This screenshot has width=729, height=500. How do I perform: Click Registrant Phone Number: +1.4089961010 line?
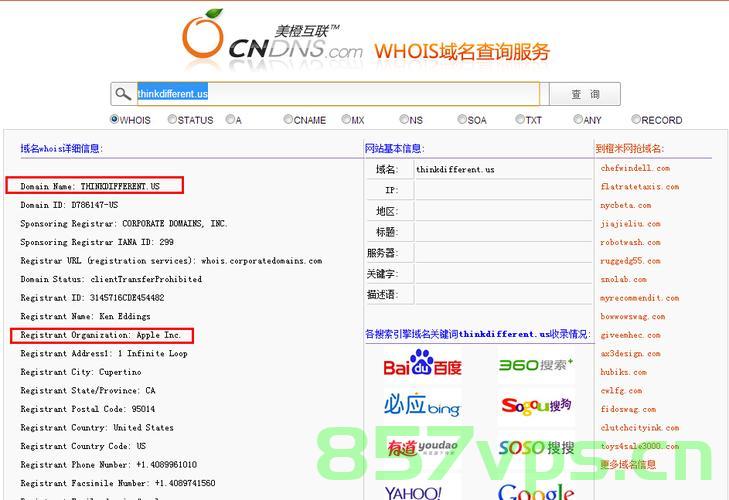coord(109,465)
